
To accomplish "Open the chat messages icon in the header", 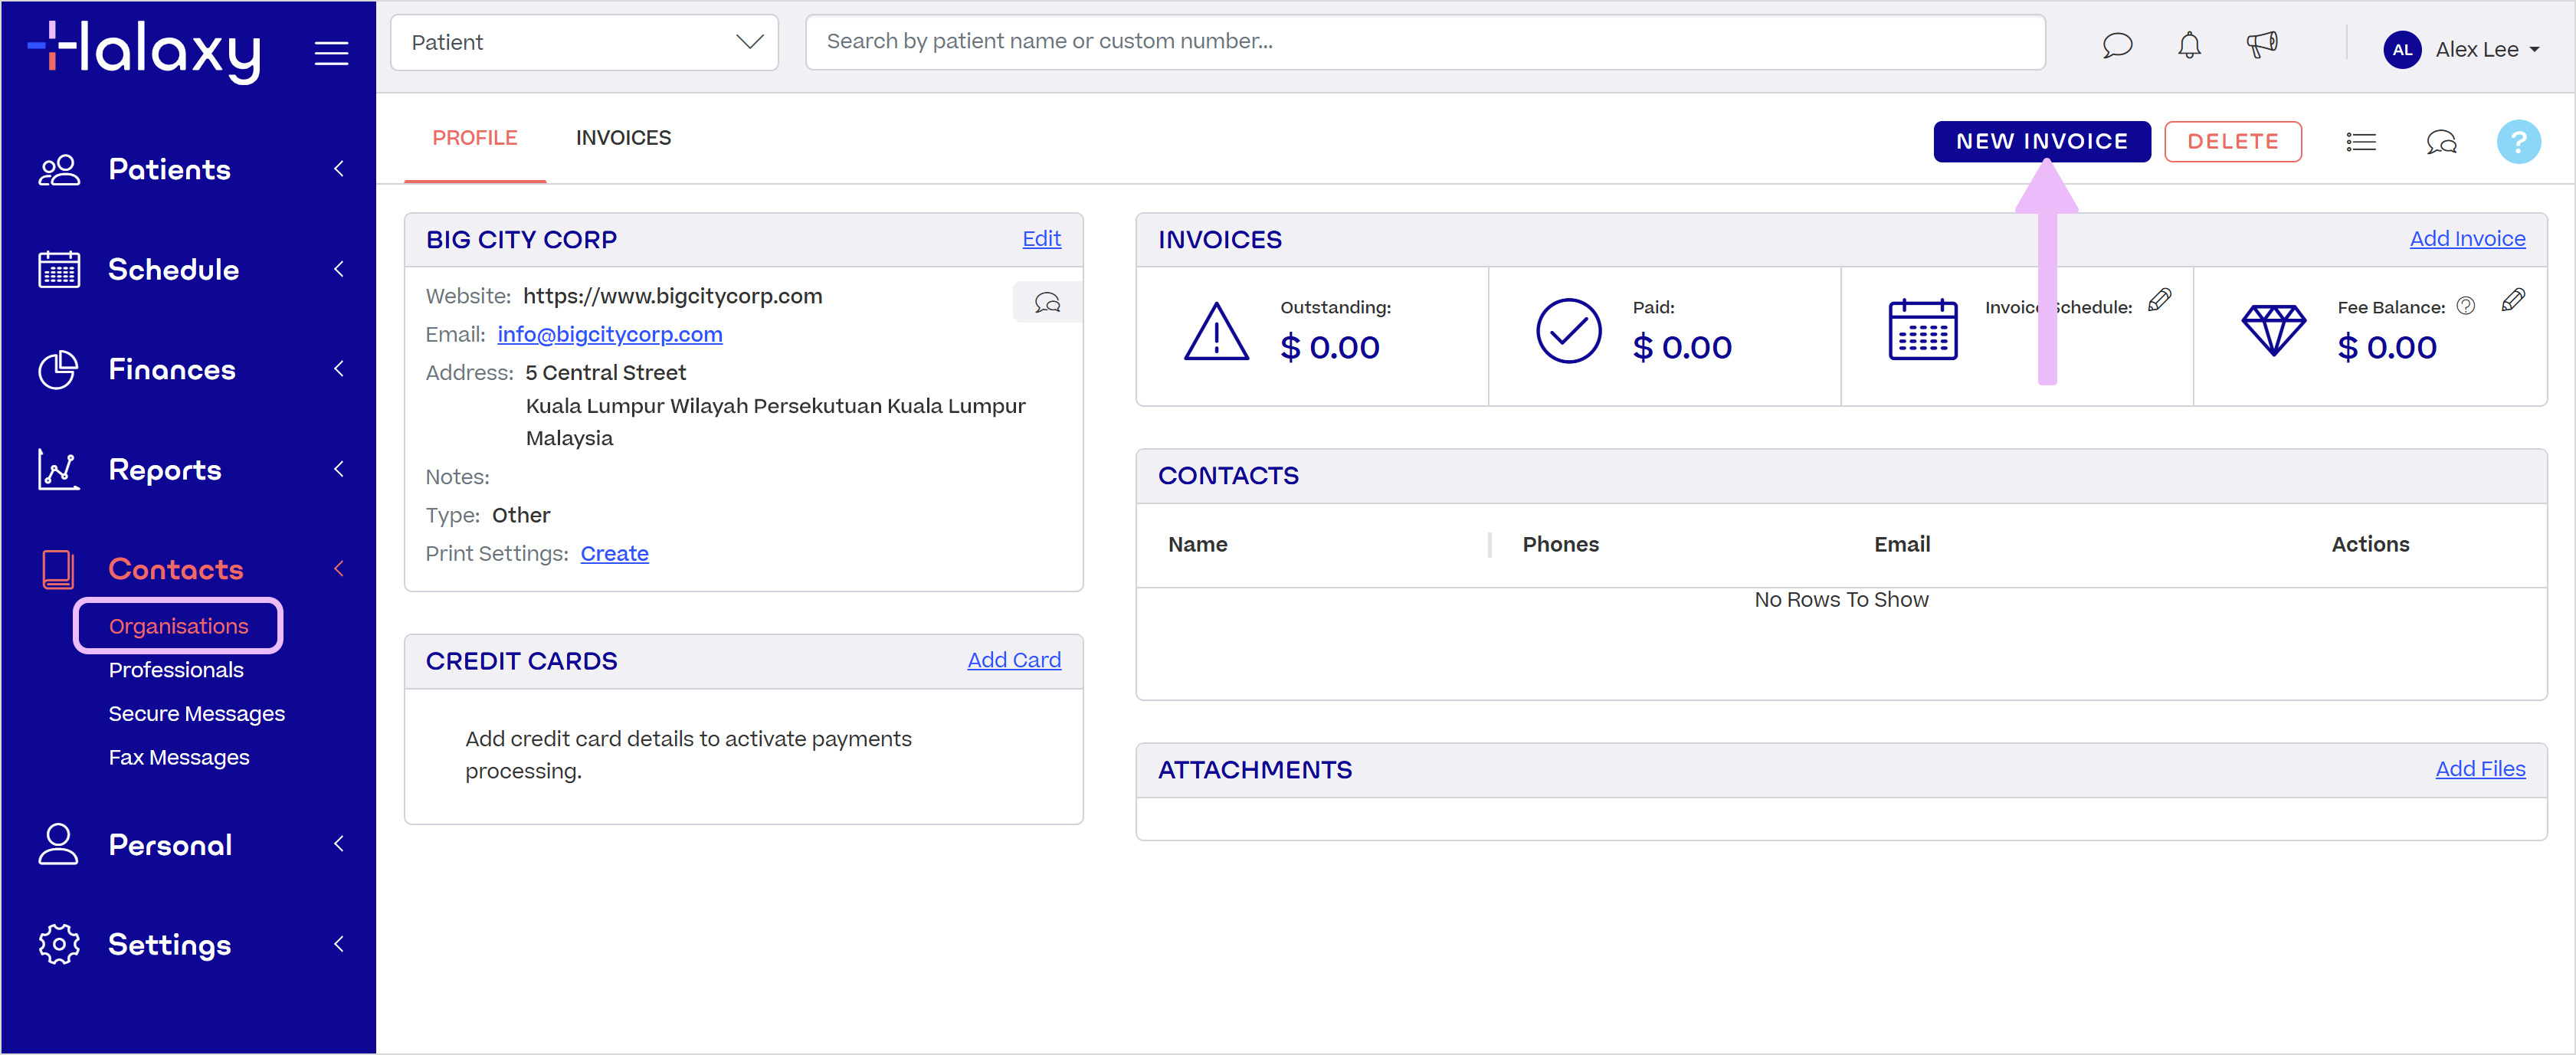I will tap(2117, 46).
